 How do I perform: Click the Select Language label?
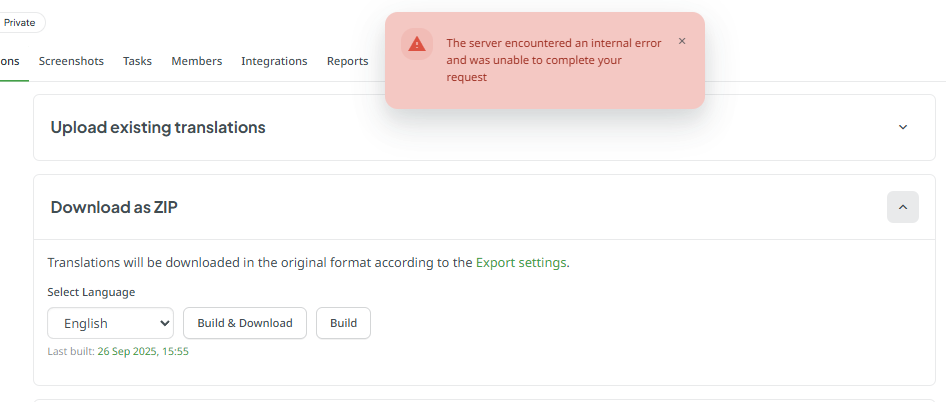pyautogui.click(x=91, y=292)
